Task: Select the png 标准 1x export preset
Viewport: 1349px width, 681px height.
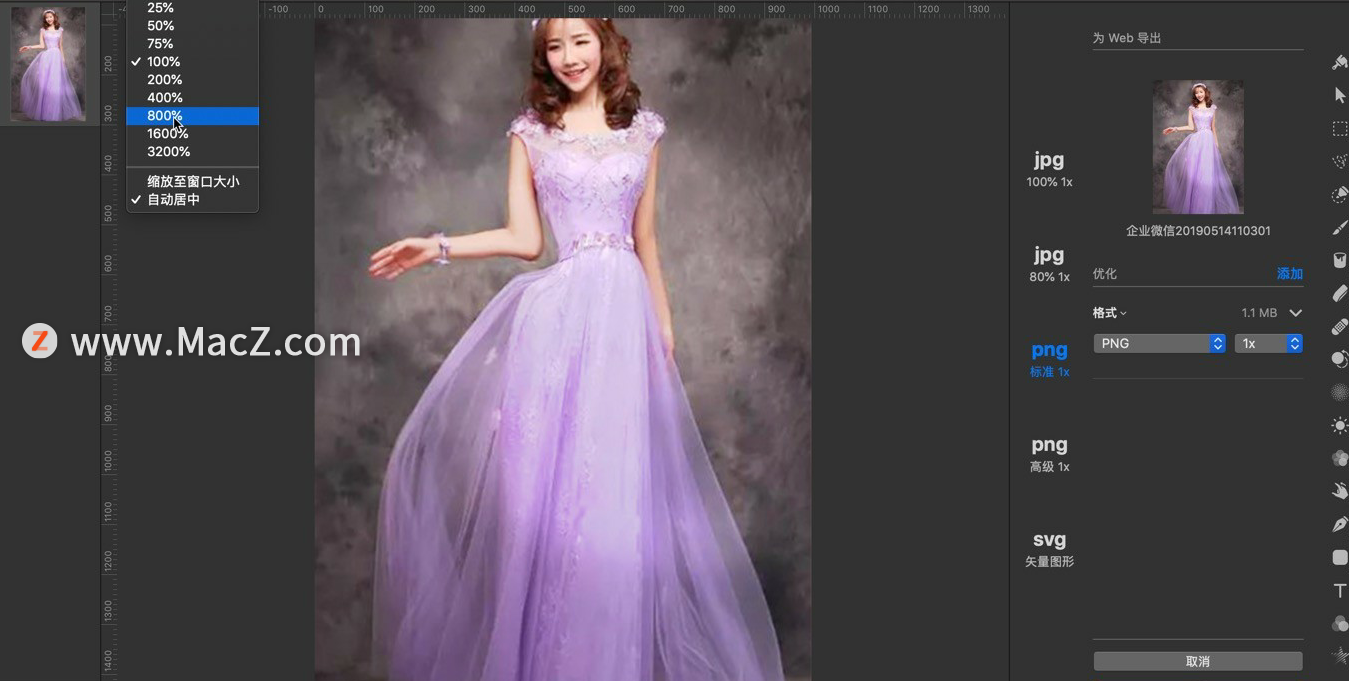Action: tap(1049, 358)
